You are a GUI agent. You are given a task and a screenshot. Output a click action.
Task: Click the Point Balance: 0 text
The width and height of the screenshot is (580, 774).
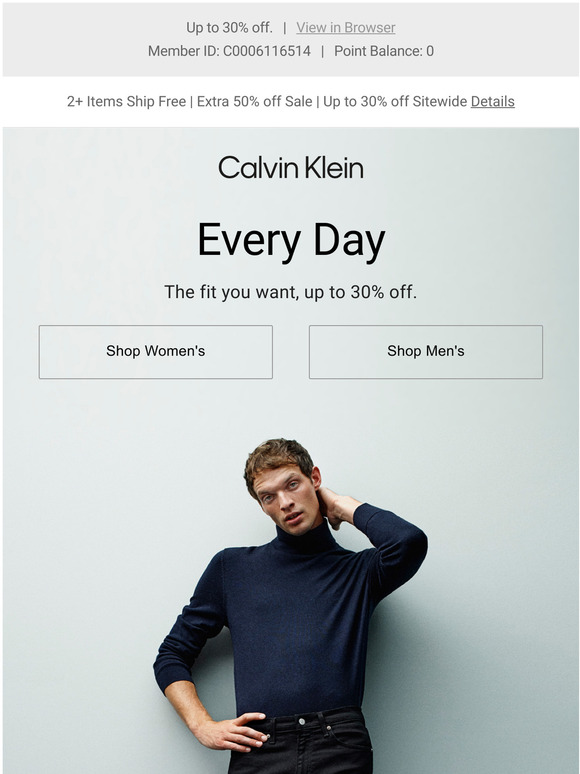point(384,51)
